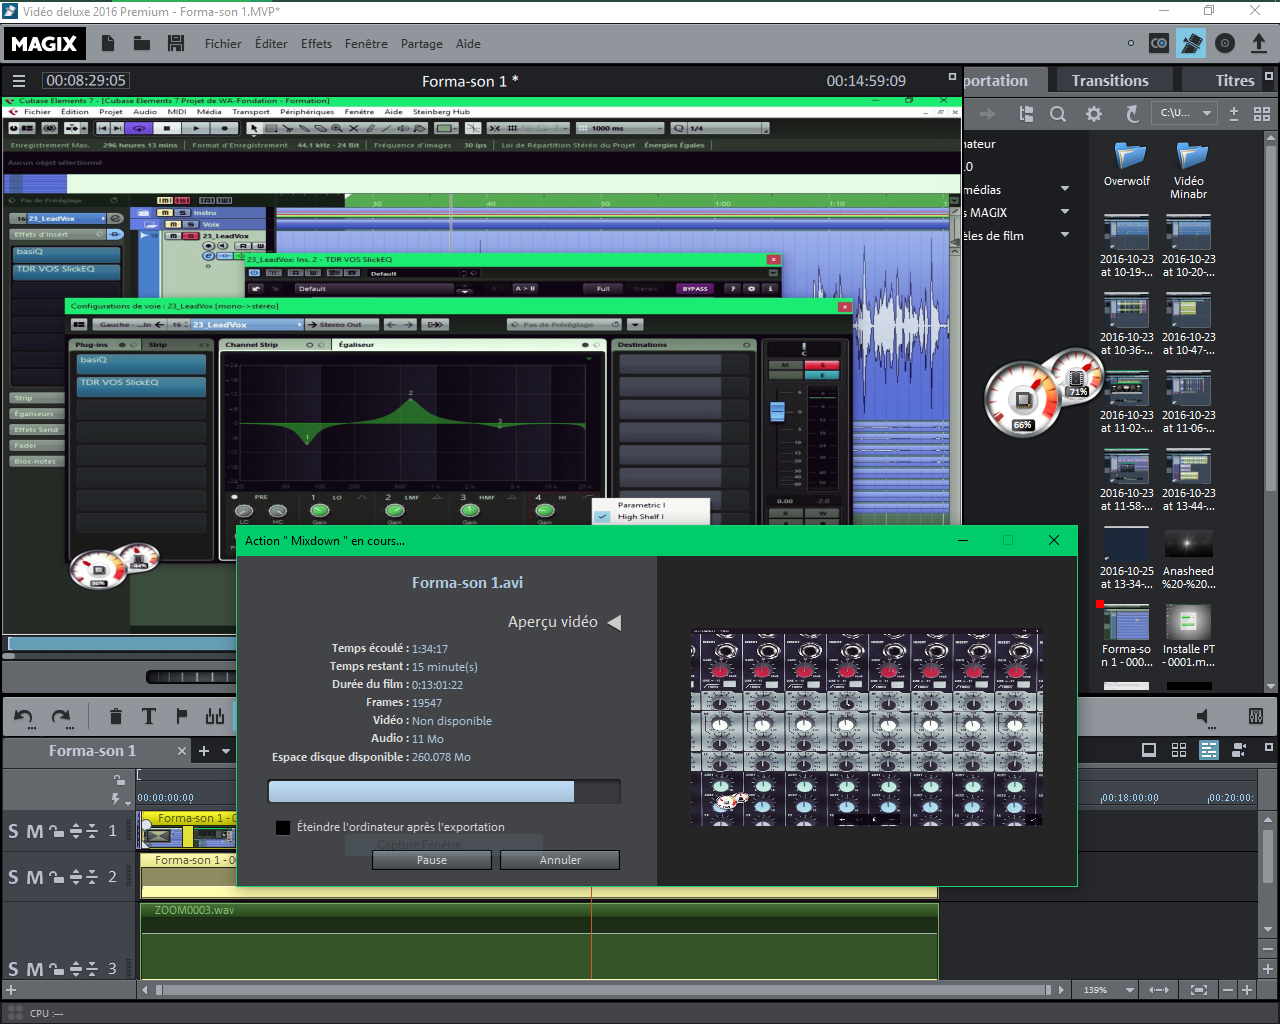This screenshot has width=1280, height=1024.
Task: Toggle lock on track 2
Action: [x=56, y=877]
